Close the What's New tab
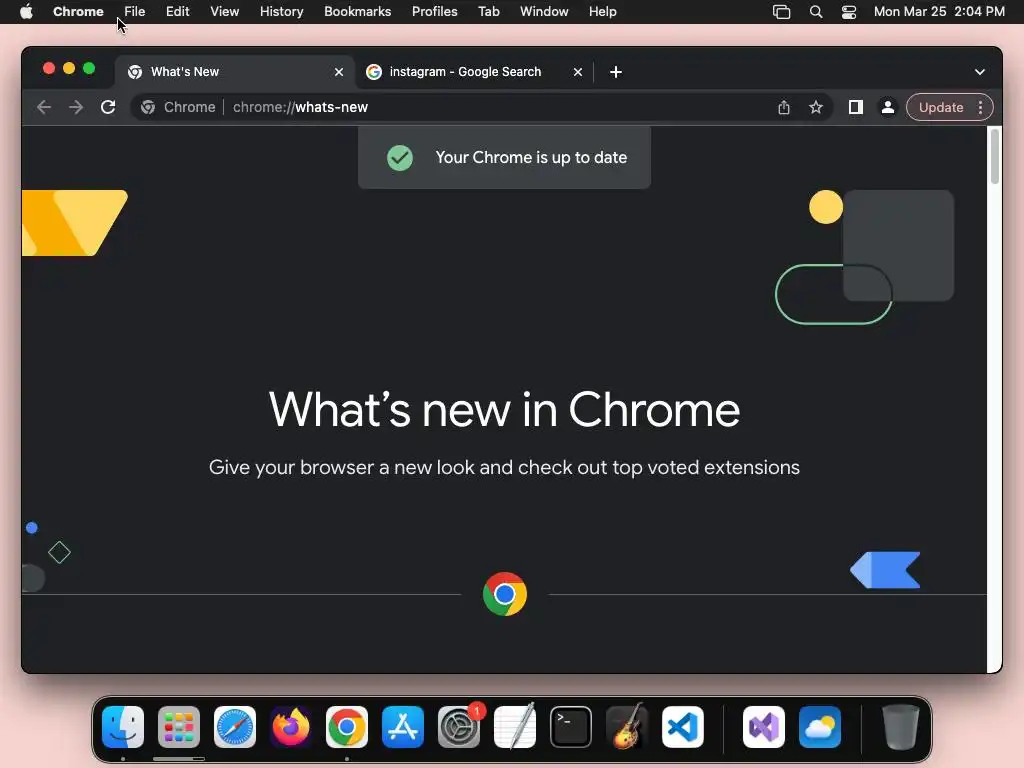Viewport: 1024px width, 768px height. click(x=339, y=72)
